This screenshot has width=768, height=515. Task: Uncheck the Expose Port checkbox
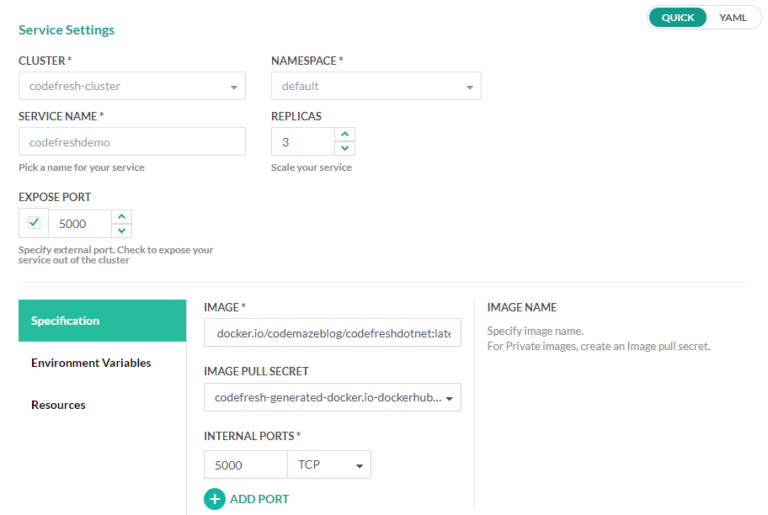tap(34, 223)
